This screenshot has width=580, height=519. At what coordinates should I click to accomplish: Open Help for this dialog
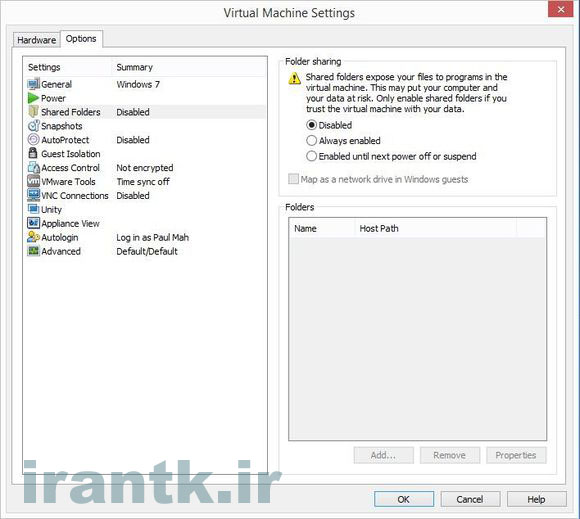point(536,499)
